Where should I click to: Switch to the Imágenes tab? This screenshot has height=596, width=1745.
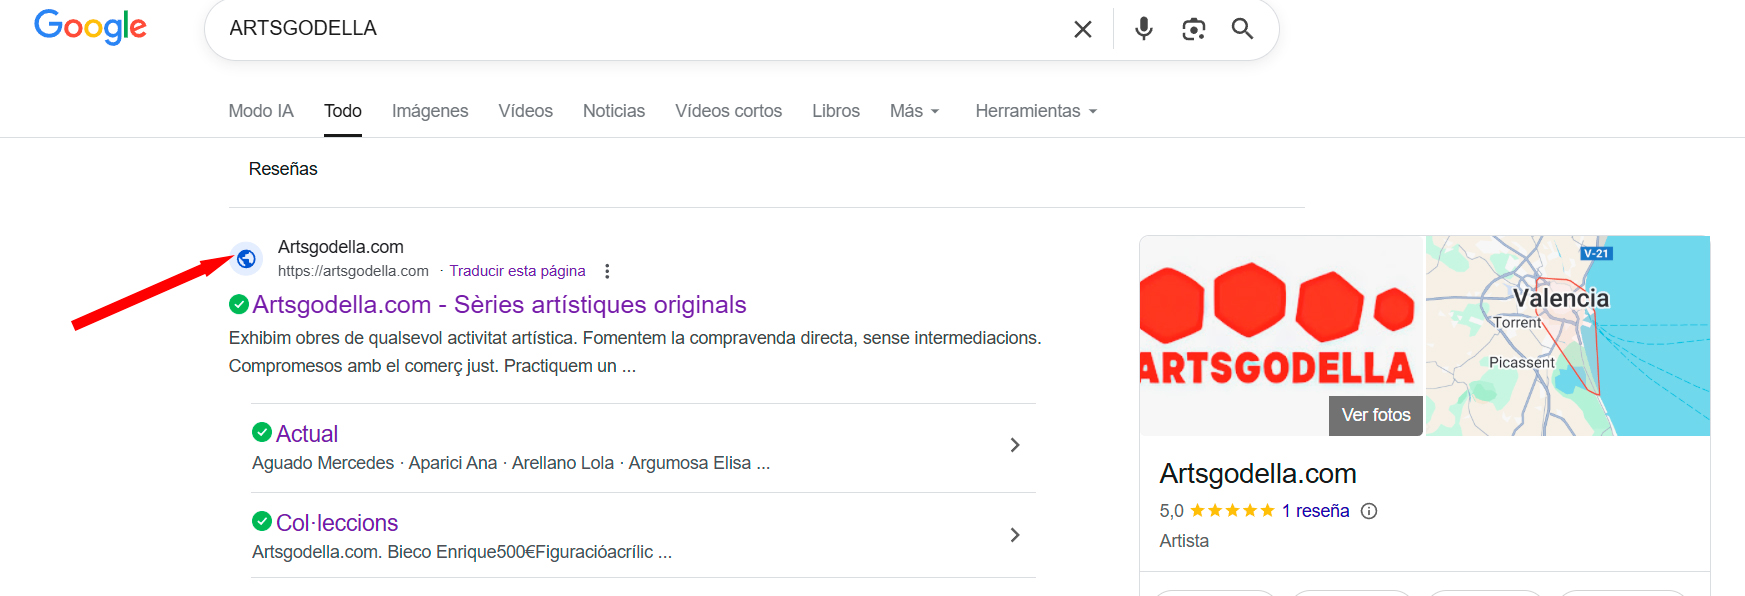[x=430, y=111]
